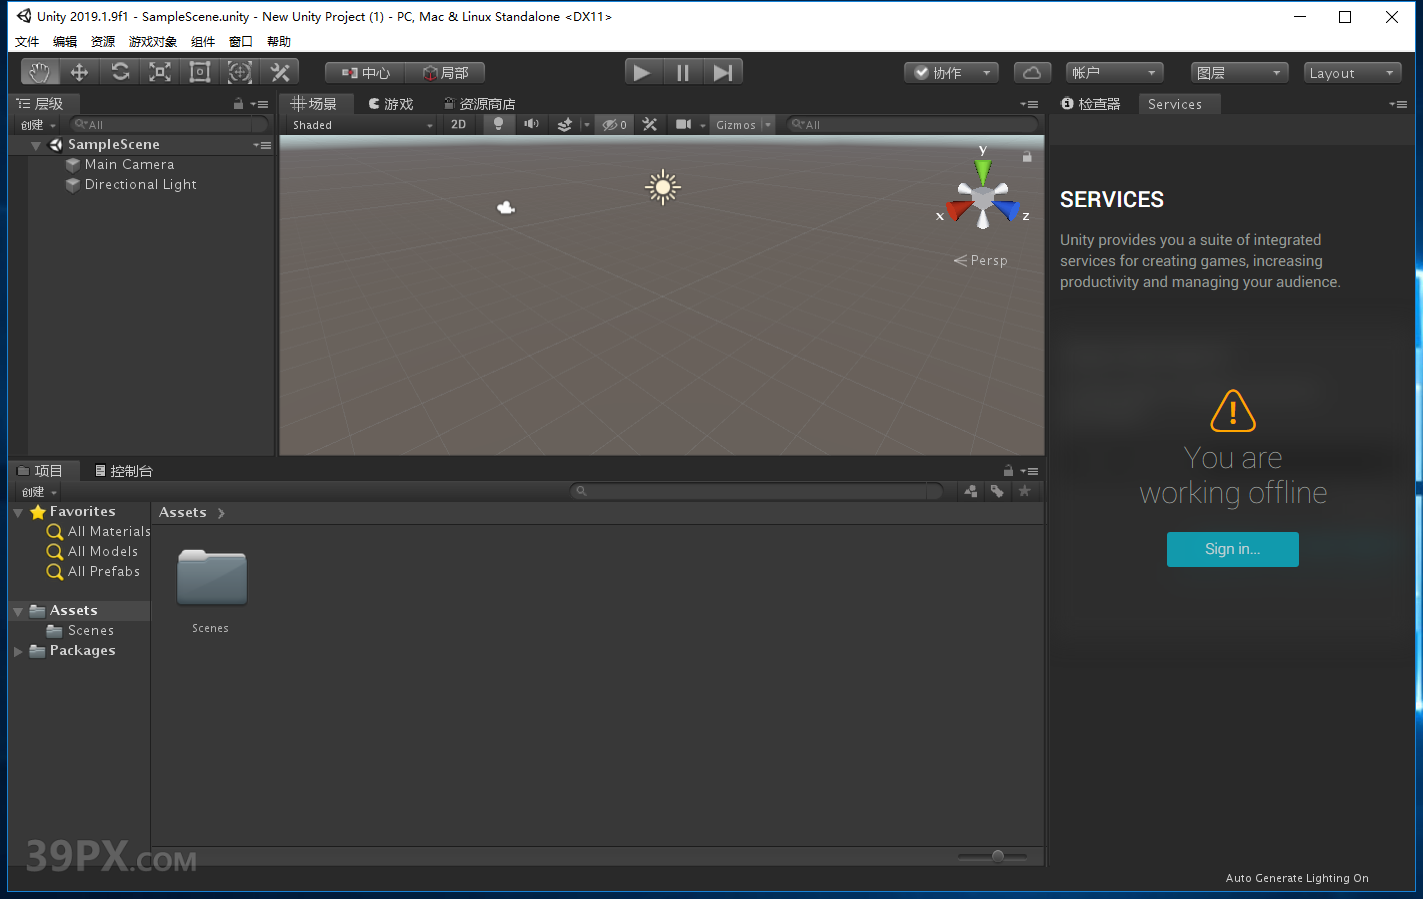Toggle Persp projection label
The image size is (1423, 899).
pos(981,260)
